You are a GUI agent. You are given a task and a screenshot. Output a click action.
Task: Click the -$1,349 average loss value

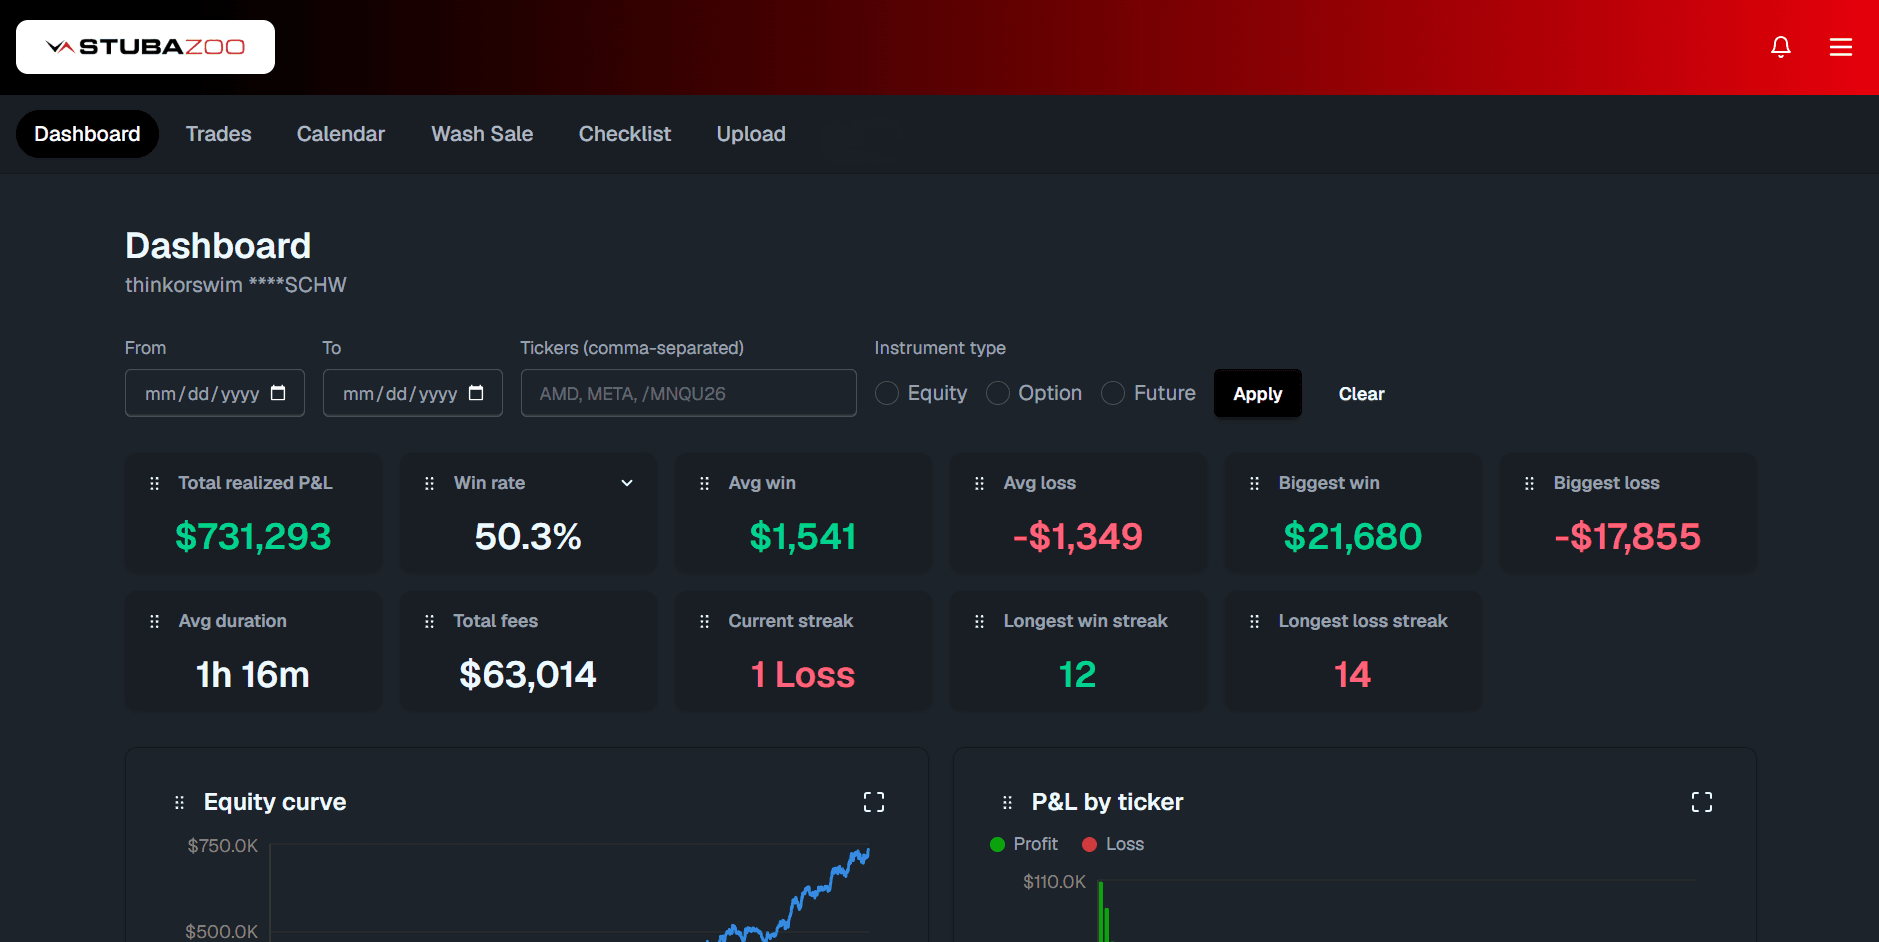(1078, 537)
